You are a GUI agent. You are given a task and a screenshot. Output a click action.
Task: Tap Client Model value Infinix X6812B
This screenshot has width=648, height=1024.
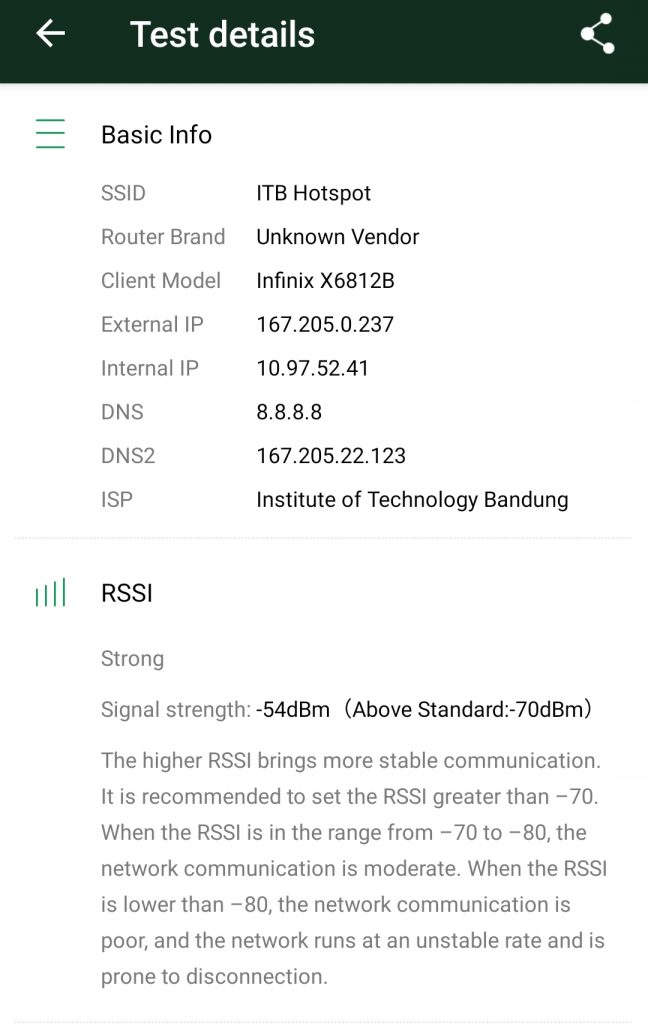[x=325, y=281]
